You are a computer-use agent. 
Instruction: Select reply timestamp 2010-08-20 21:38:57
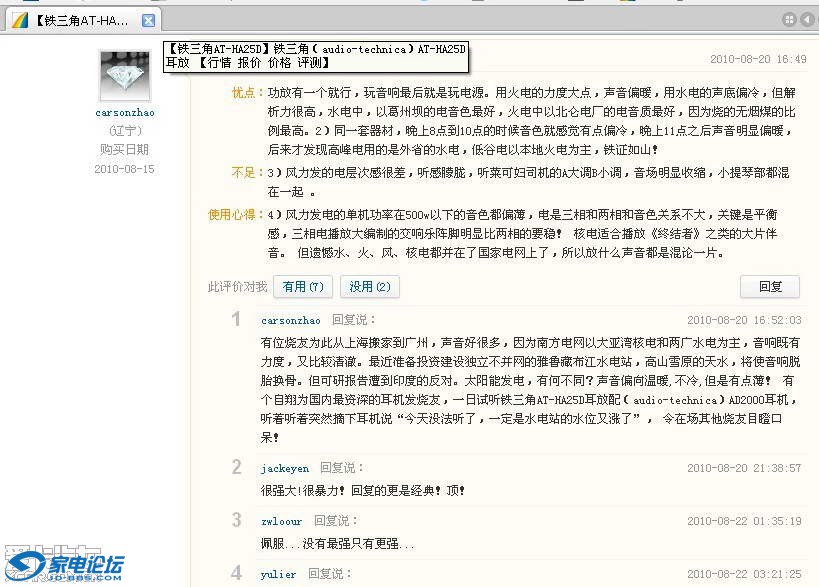coord(744,468)
